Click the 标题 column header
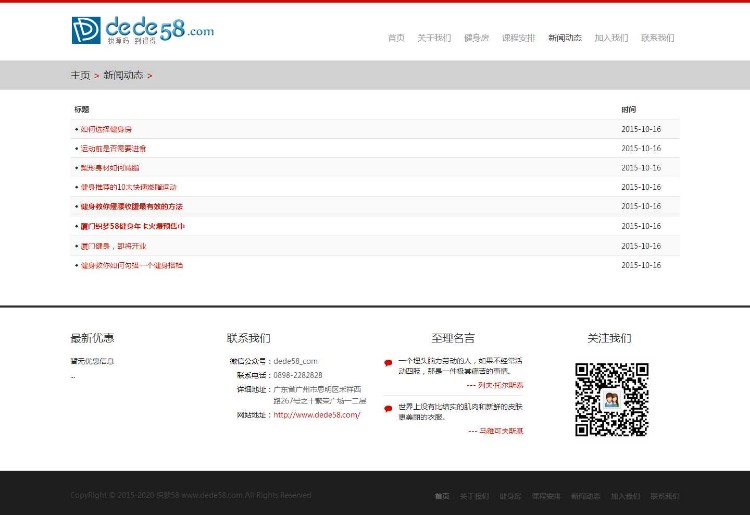Screen dimensions: 750x515 (x=81, y=110)
